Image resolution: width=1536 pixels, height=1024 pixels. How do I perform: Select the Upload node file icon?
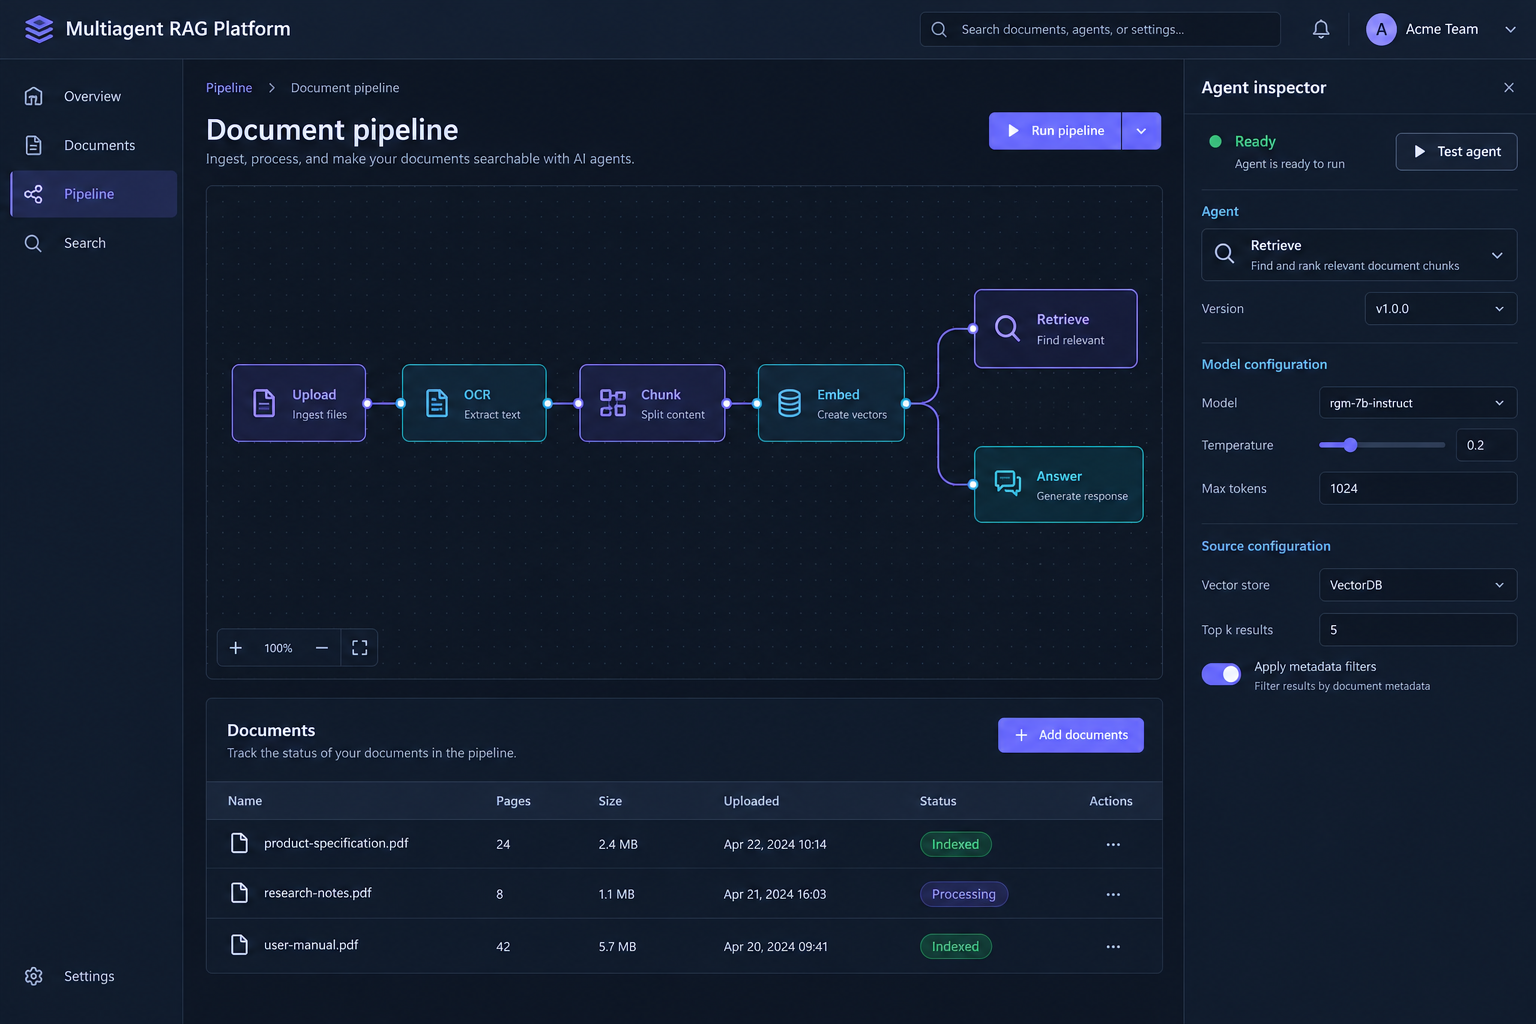click(264, 403)
